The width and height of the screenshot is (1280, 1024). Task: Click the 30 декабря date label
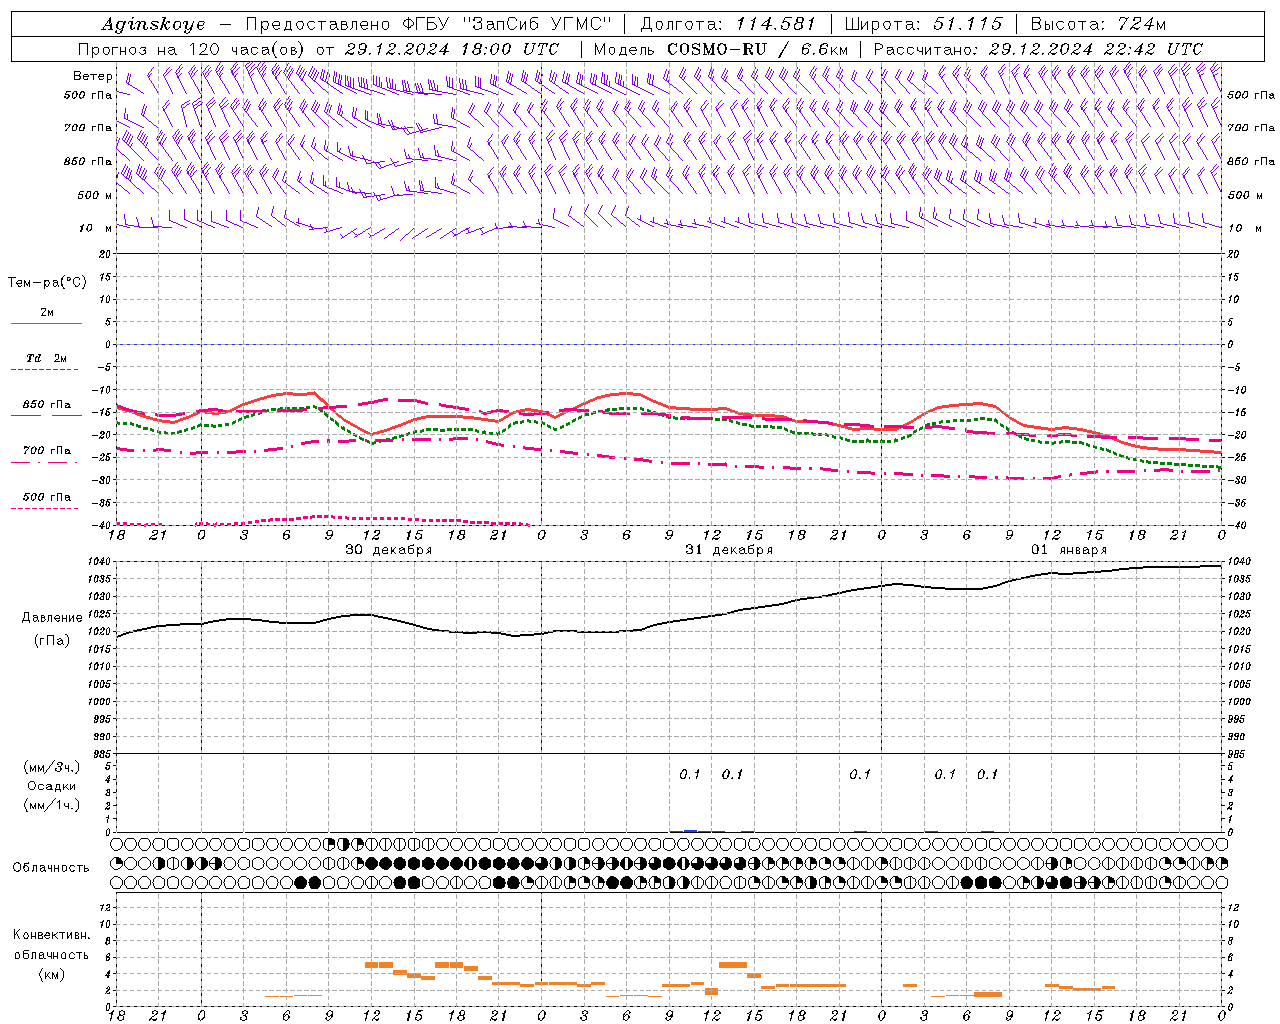coord(388,550)
